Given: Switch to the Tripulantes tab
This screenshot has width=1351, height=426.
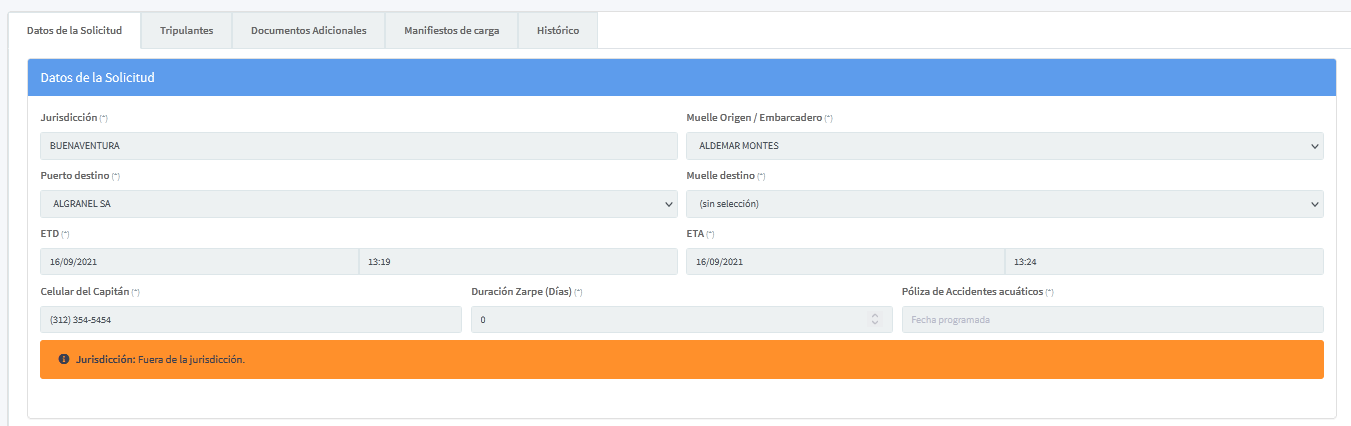Looking at the screenshot, I should (x=186, y=30).
